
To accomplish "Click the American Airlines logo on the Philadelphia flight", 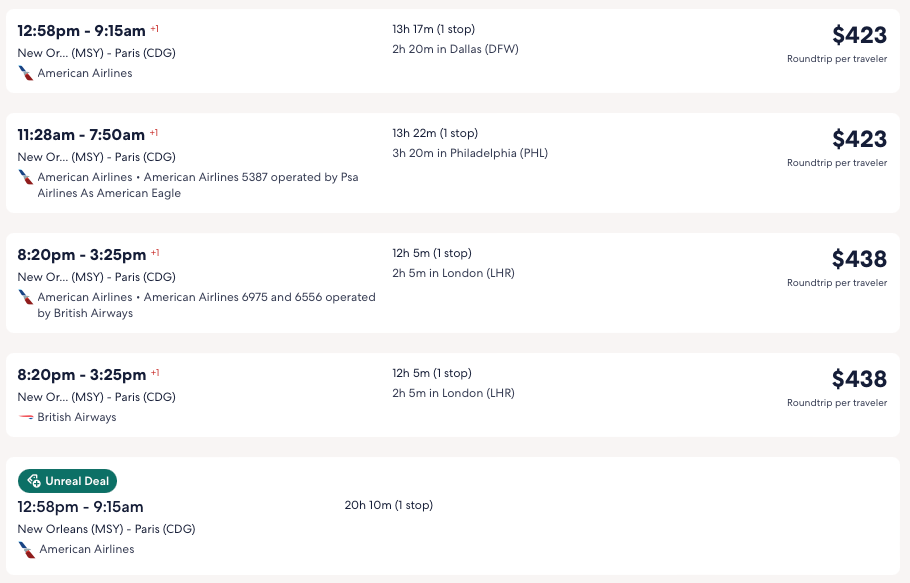I will [26, 177].
